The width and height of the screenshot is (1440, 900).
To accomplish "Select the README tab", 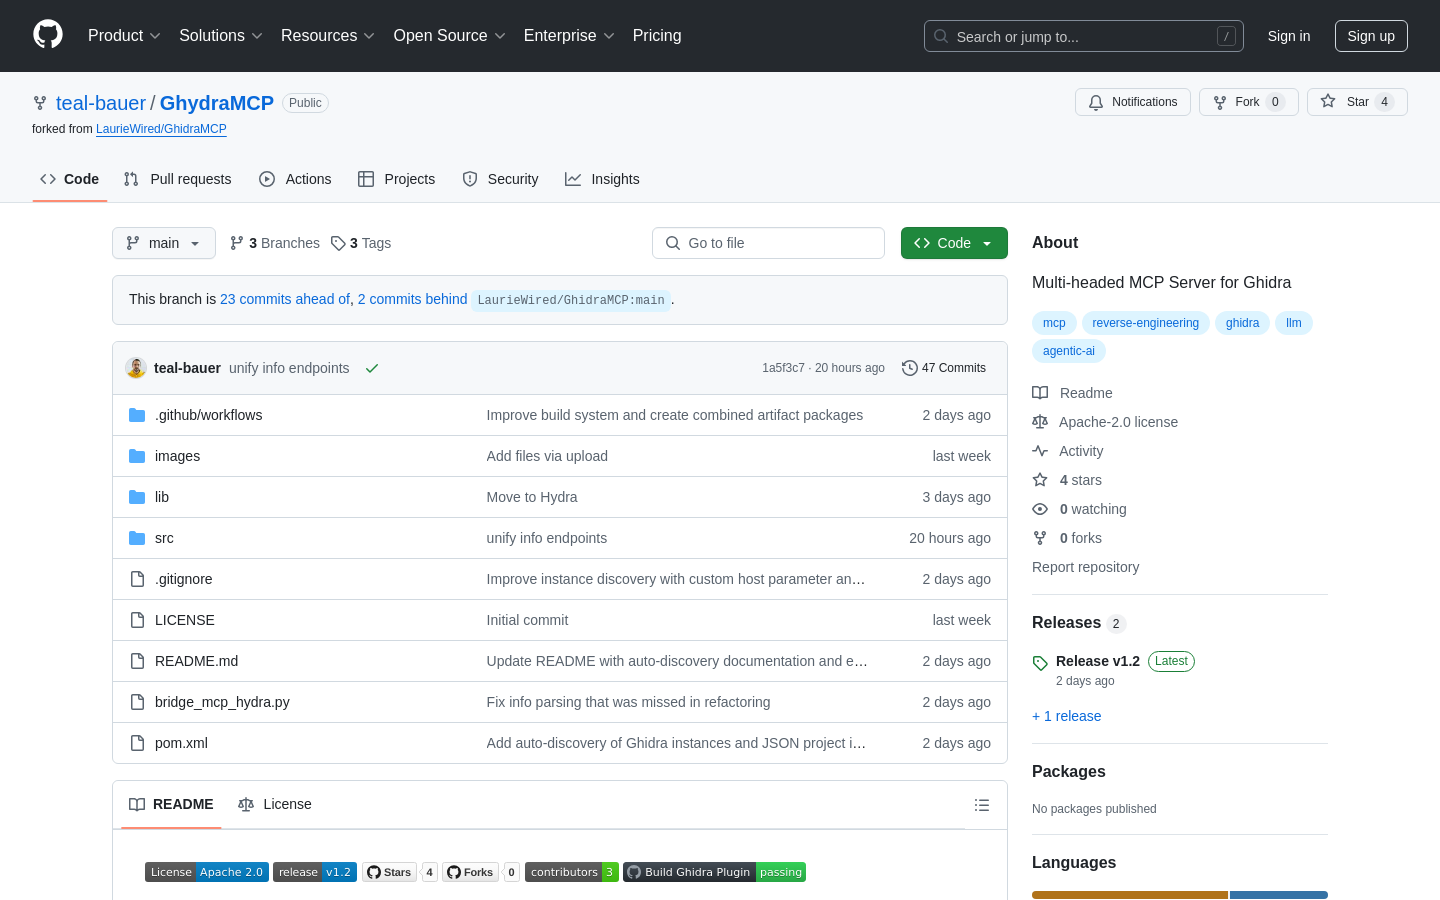I will pos(171,804).
